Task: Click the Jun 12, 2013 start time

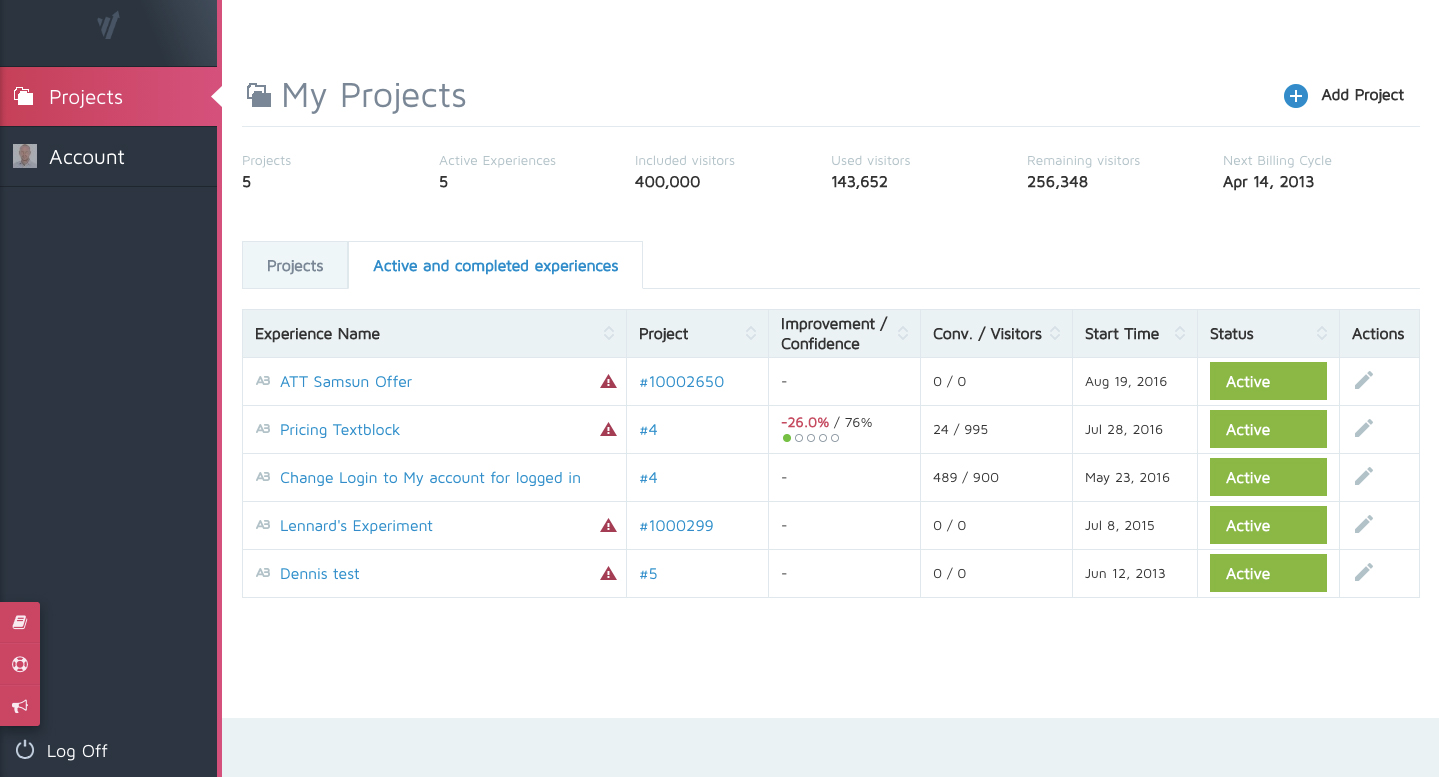Action: (x=1125, y=574)
